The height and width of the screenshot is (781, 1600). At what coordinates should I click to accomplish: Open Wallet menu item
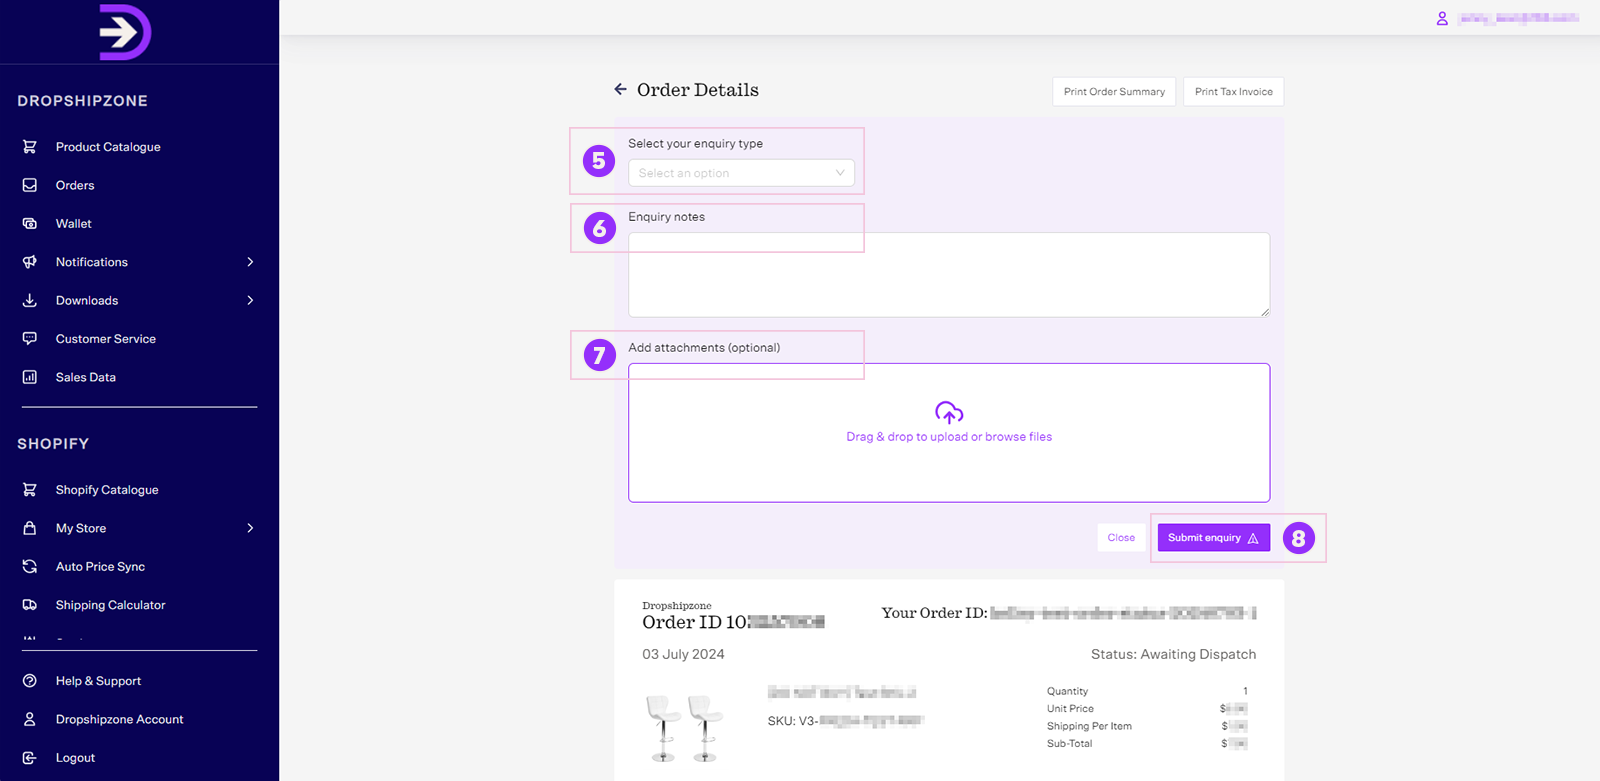(x=74, y=224)
